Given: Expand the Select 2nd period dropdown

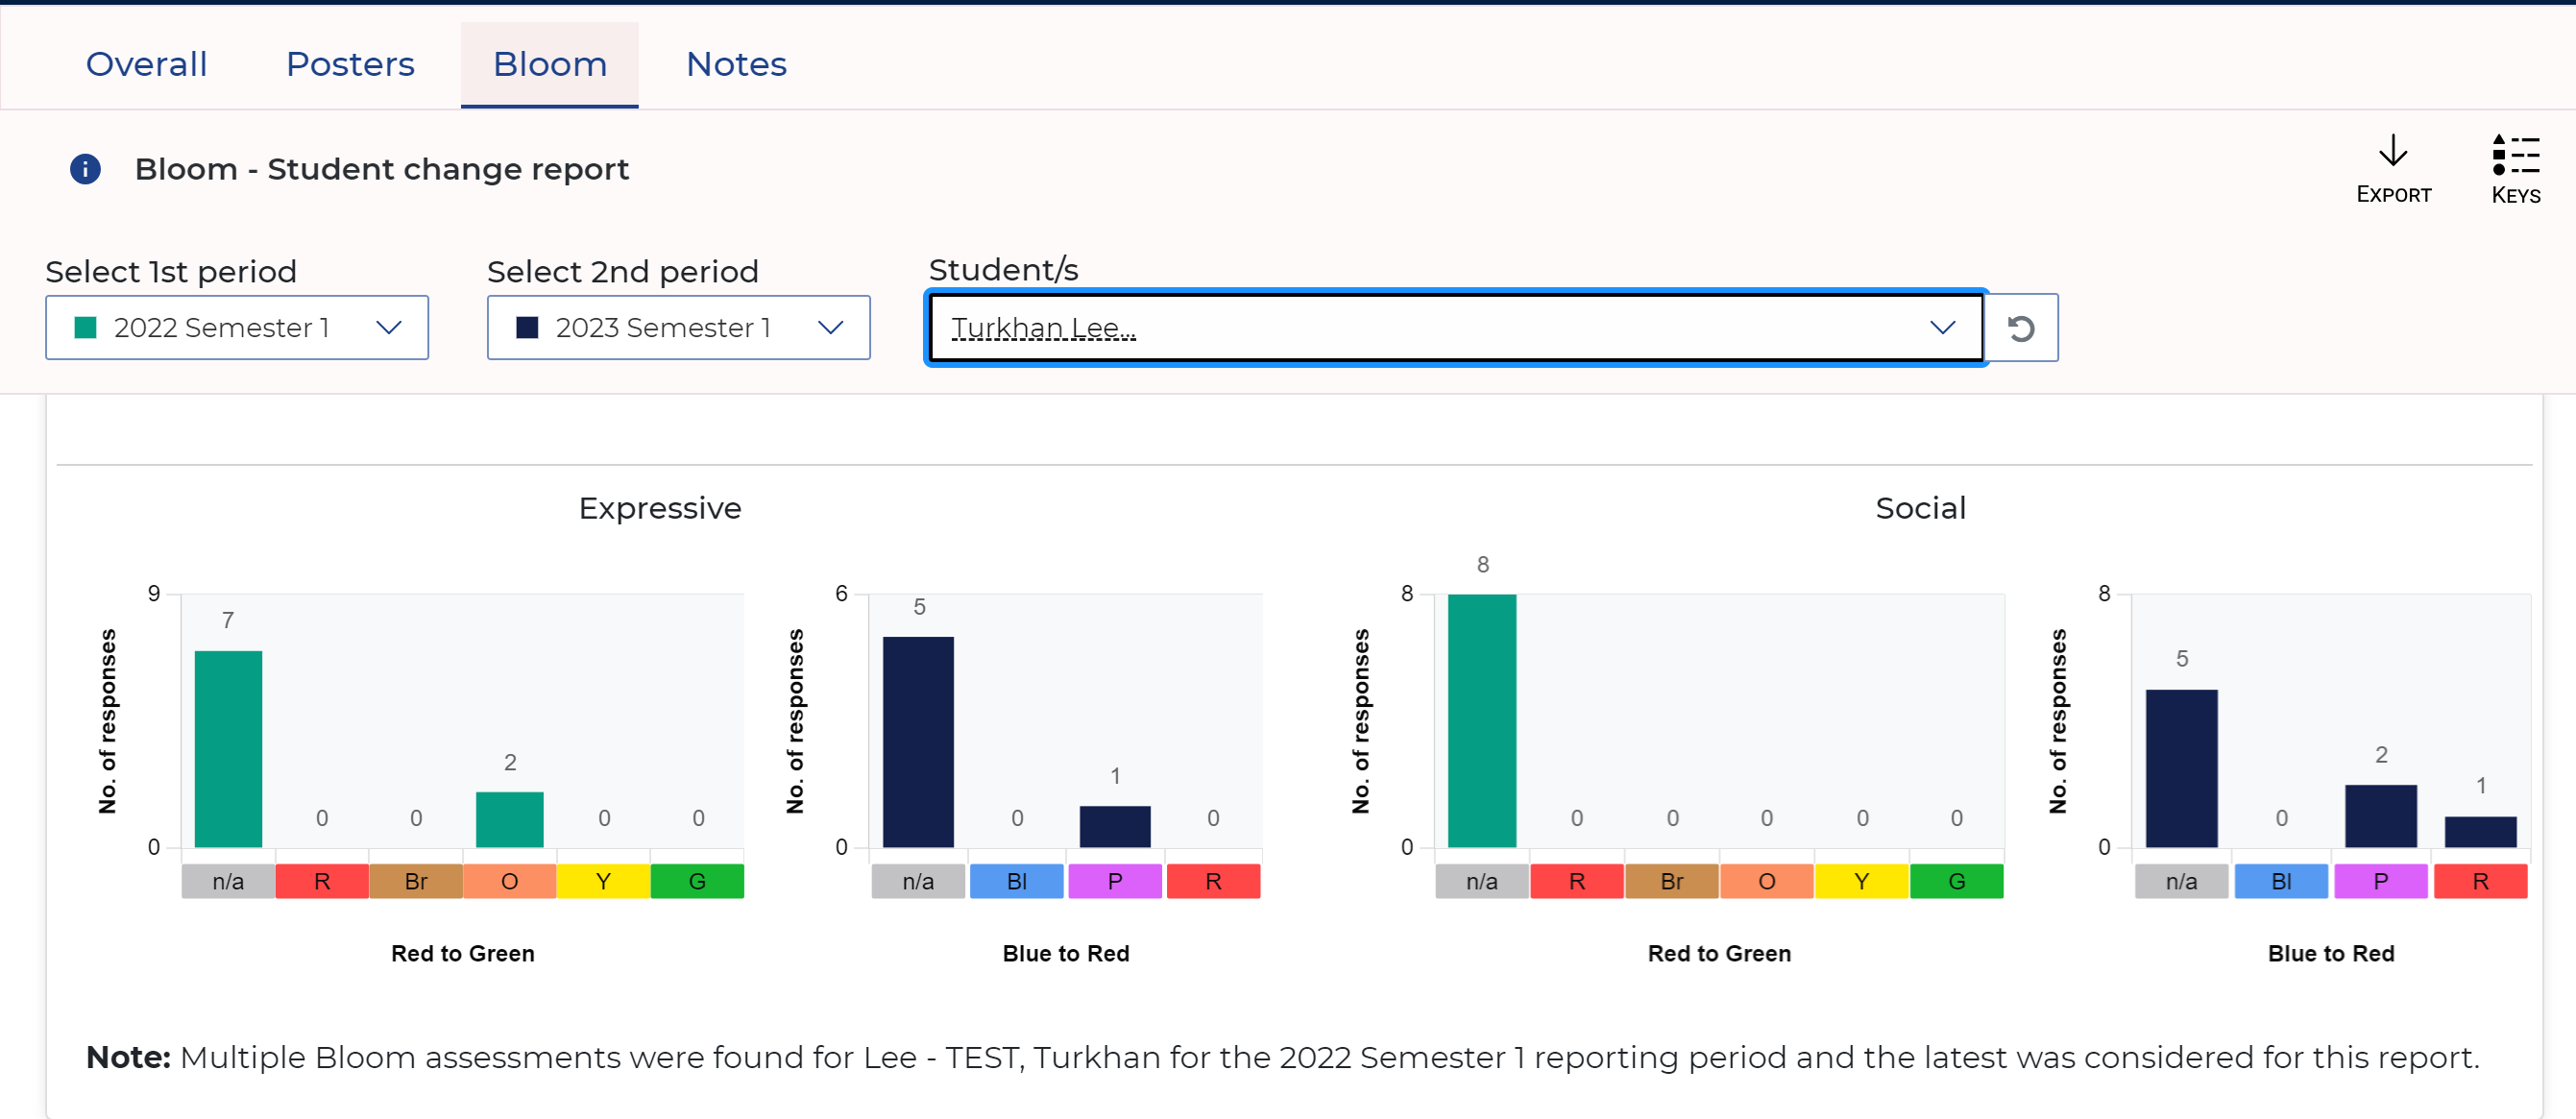Looking at the screenshot, I should click(x=679, y=328).
